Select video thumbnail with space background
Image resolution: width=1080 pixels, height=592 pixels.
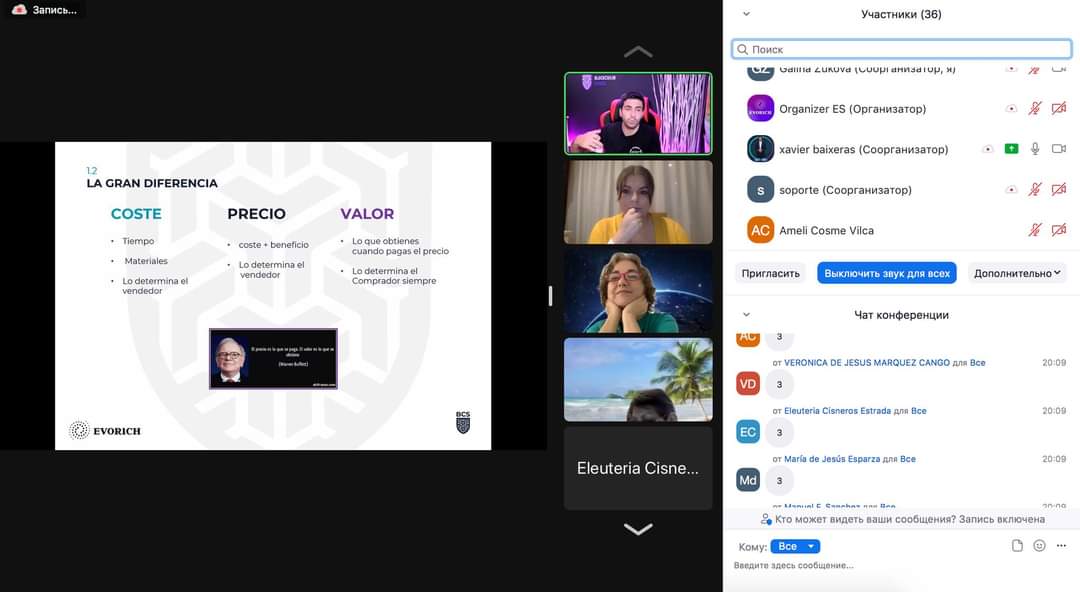pos(638,291)
